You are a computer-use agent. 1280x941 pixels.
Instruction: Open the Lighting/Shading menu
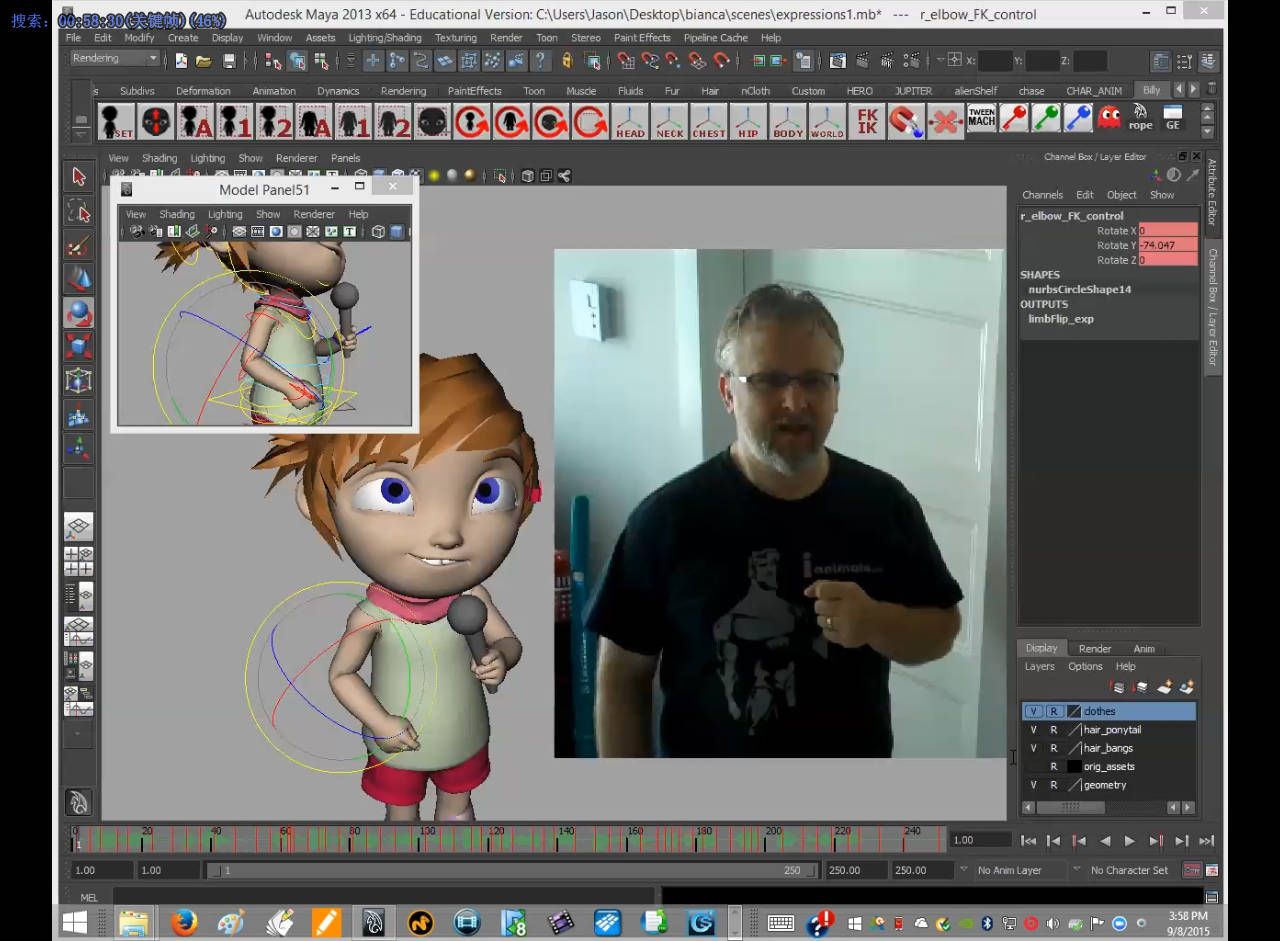(x=385, y=38)
